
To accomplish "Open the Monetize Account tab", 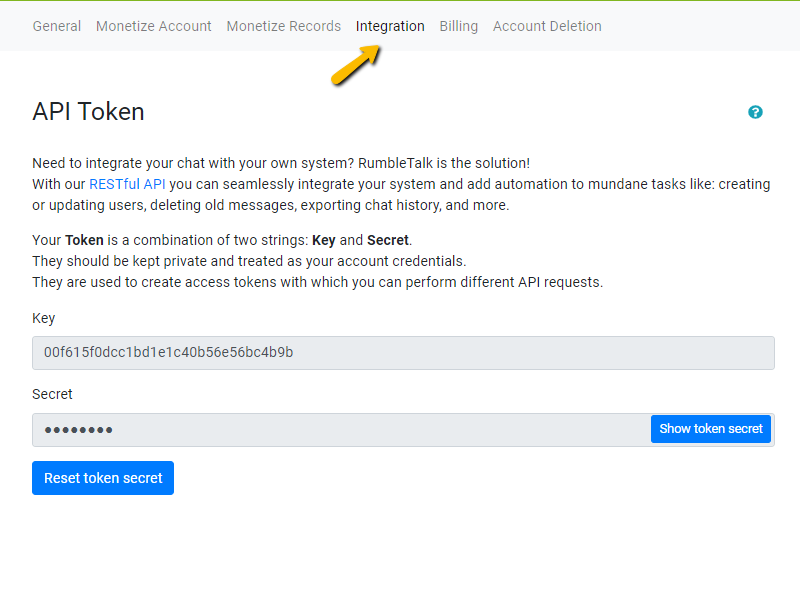I will [x=153, y=26].
